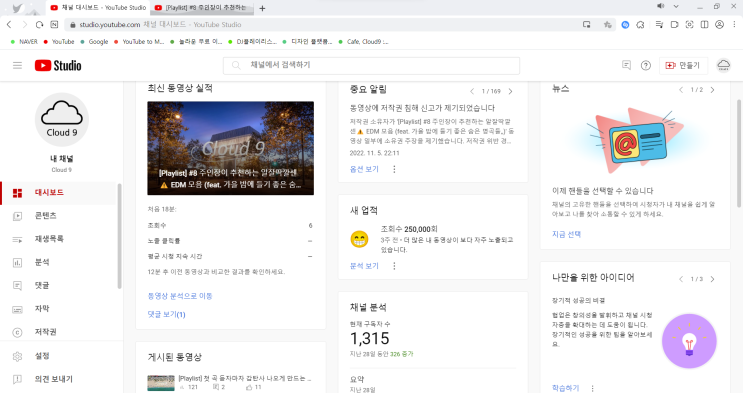Screen dimensions: 743x393
Task: Select 대시보드 in the sidebar
Action: coord(58,192)
